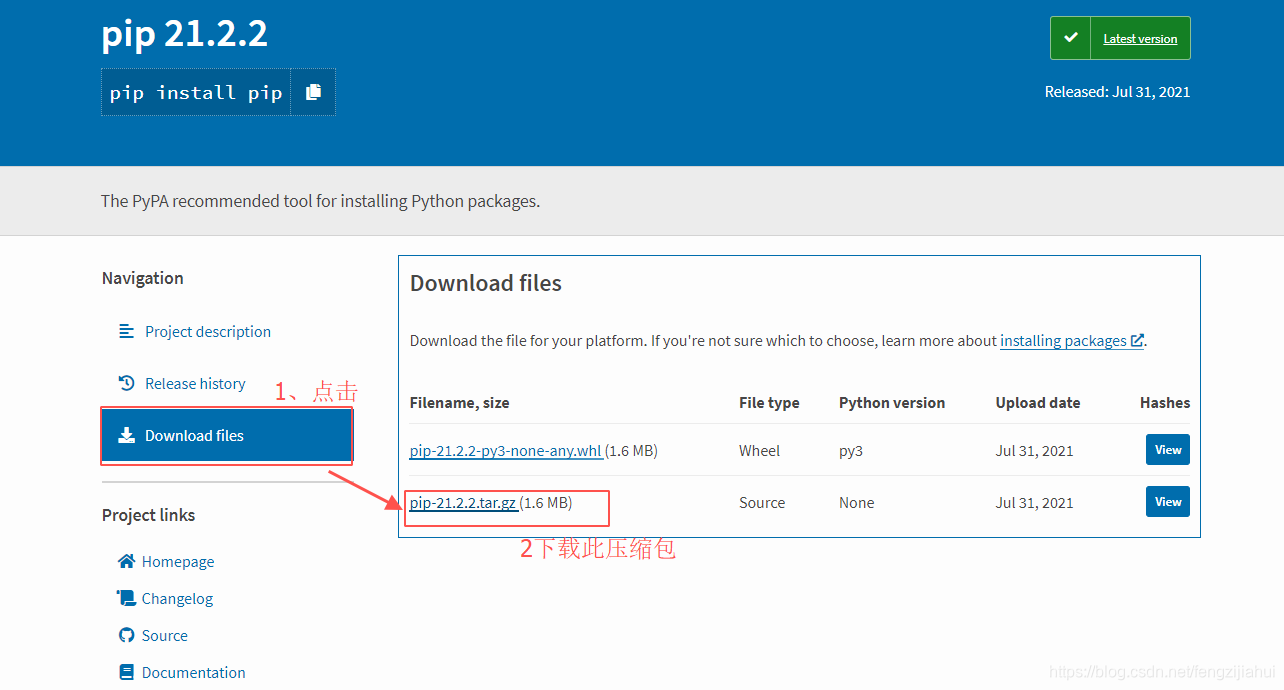Screen dimensions: 1284x690
Task: View hashes for the Wheel file
Action: pos(1168,450)
